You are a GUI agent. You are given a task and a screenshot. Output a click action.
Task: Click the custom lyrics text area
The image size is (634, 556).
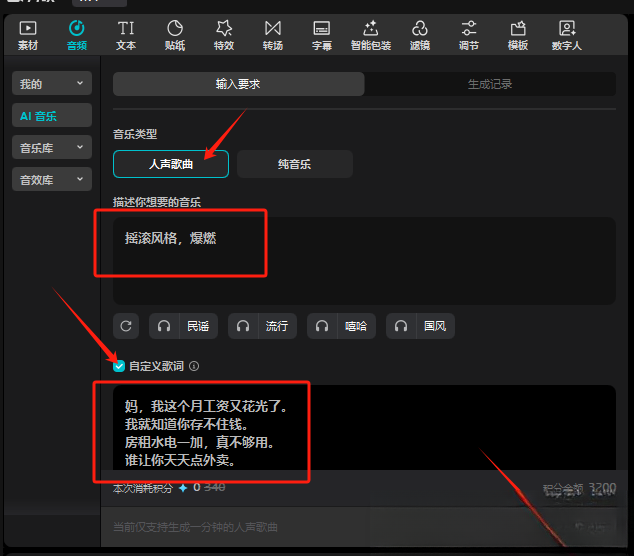(364, 427)
